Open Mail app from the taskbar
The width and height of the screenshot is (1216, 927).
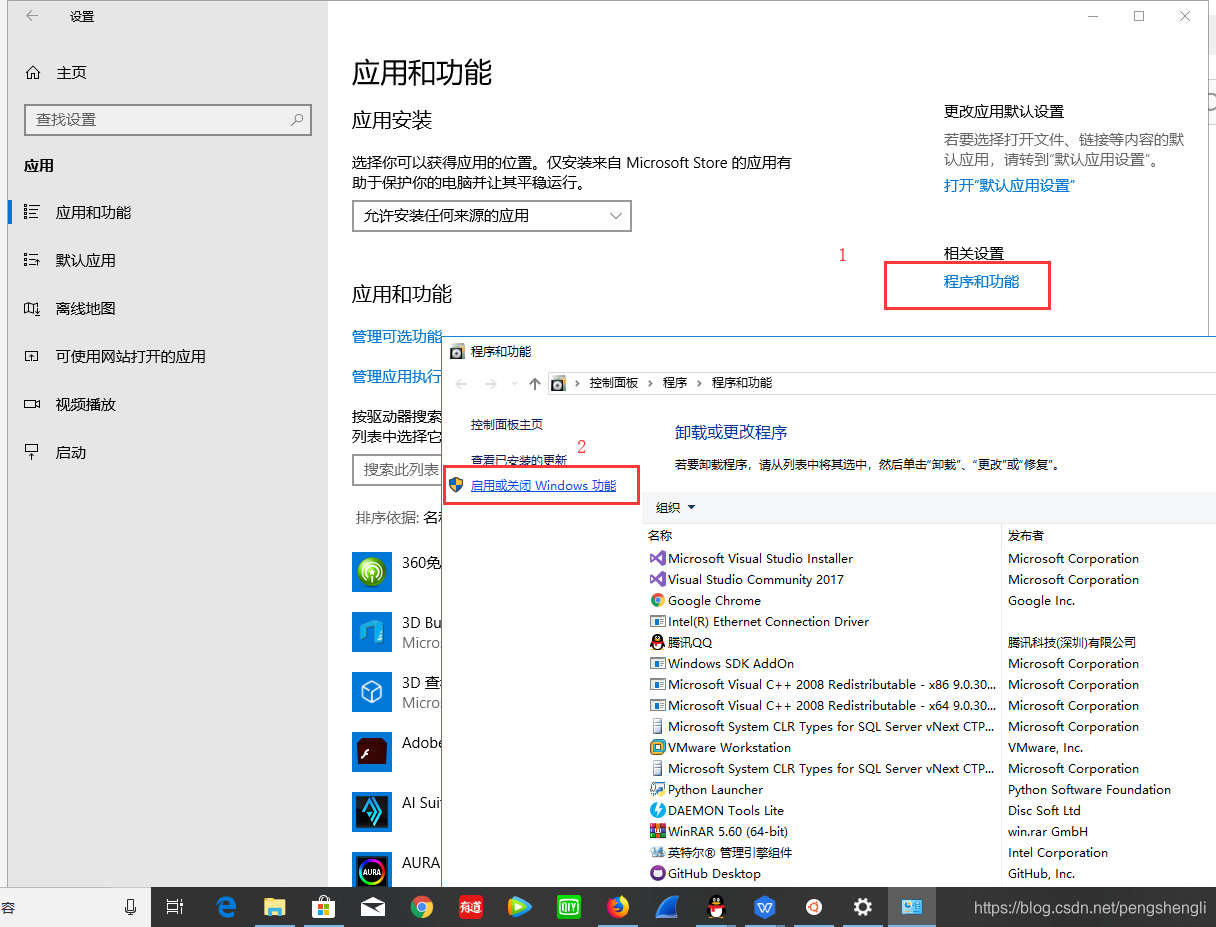[x=373, y=907]
